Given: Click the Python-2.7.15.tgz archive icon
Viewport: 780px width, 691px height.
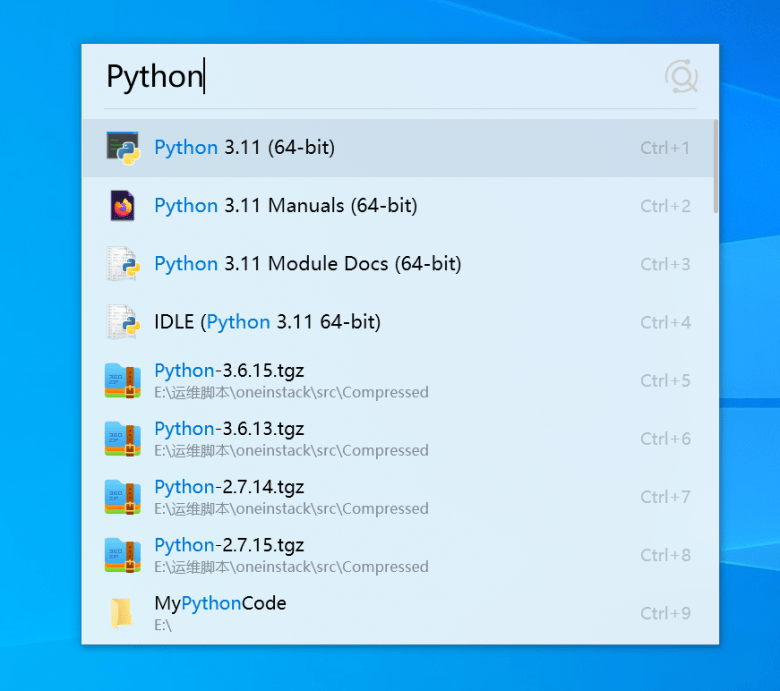Looking at the screenshot, I should [122, 555].
